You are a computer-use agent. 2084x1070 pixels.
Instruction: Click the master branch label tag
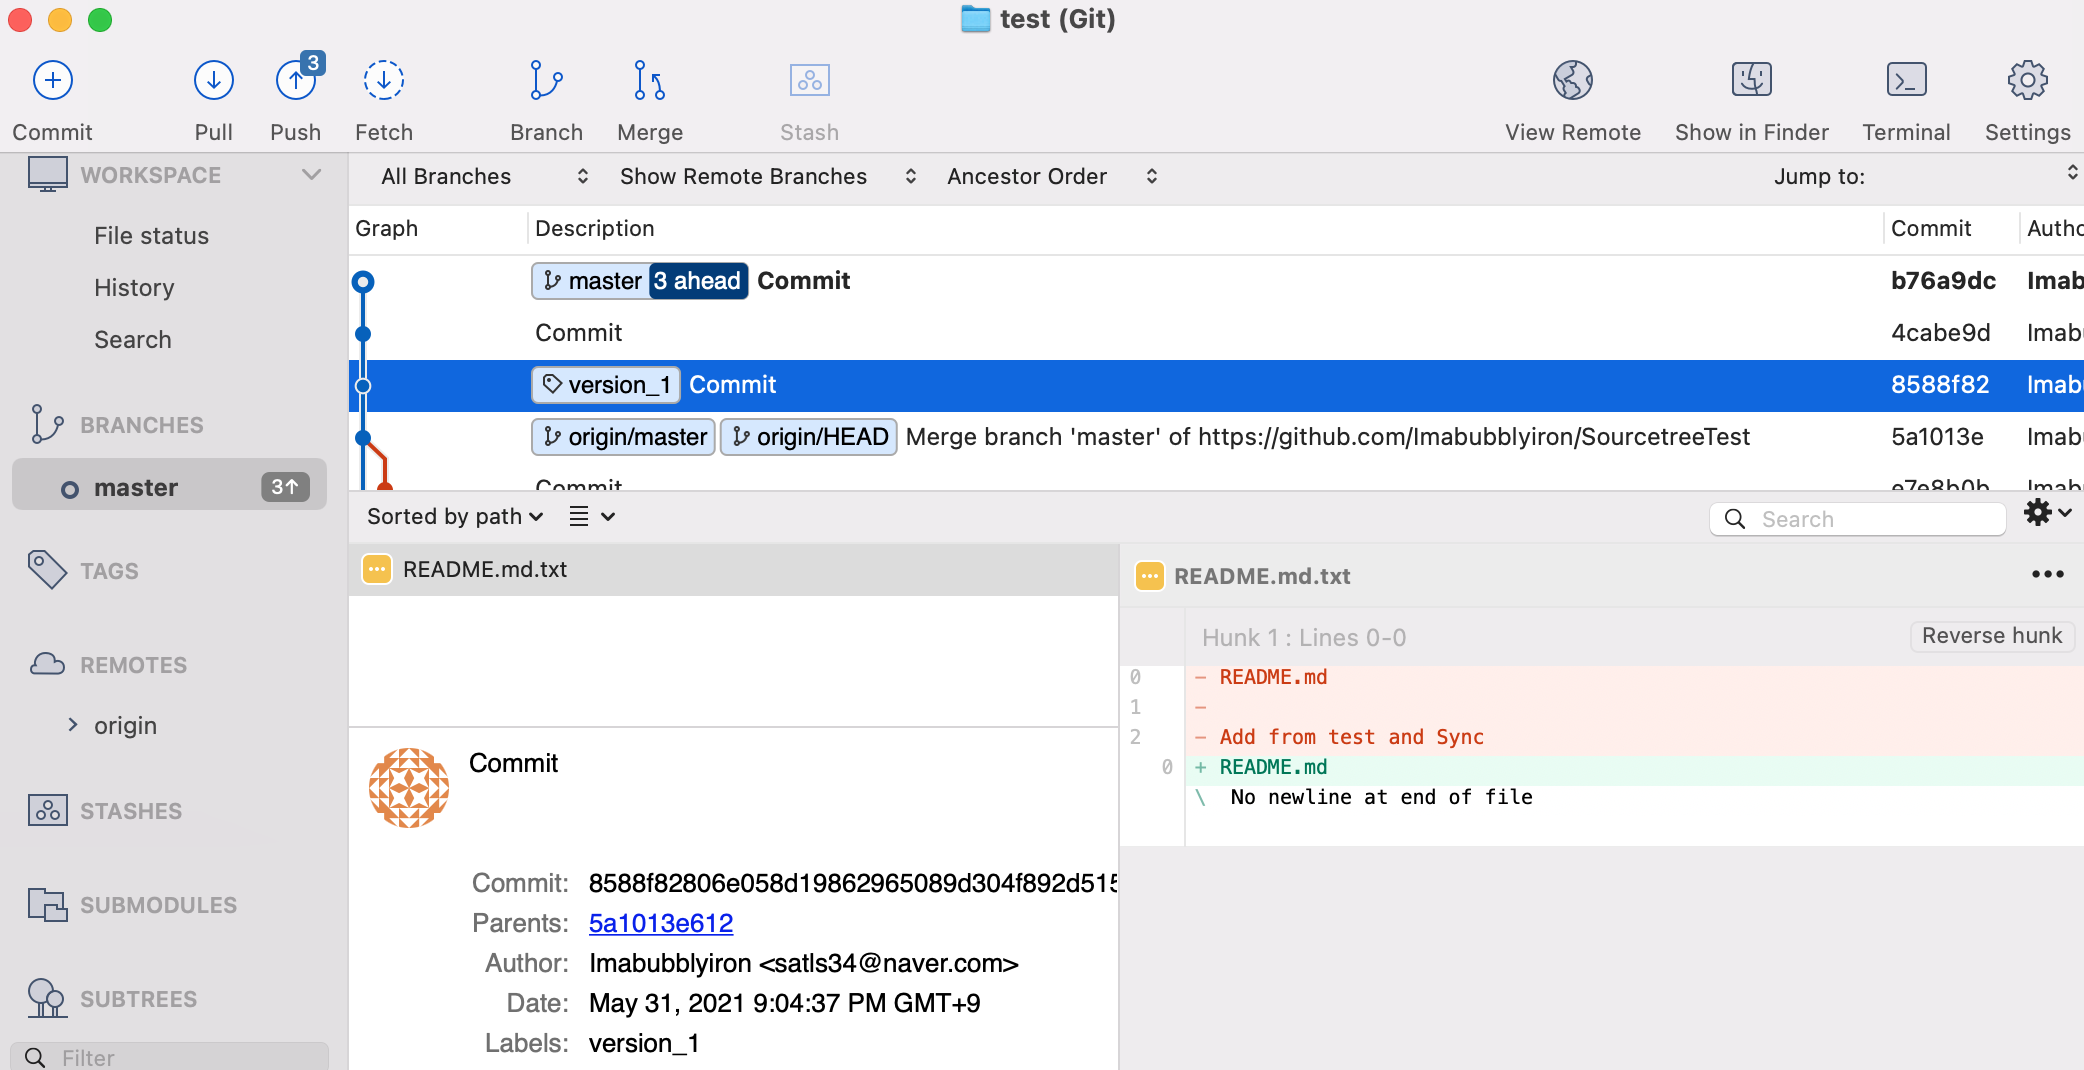click(592, 281)
